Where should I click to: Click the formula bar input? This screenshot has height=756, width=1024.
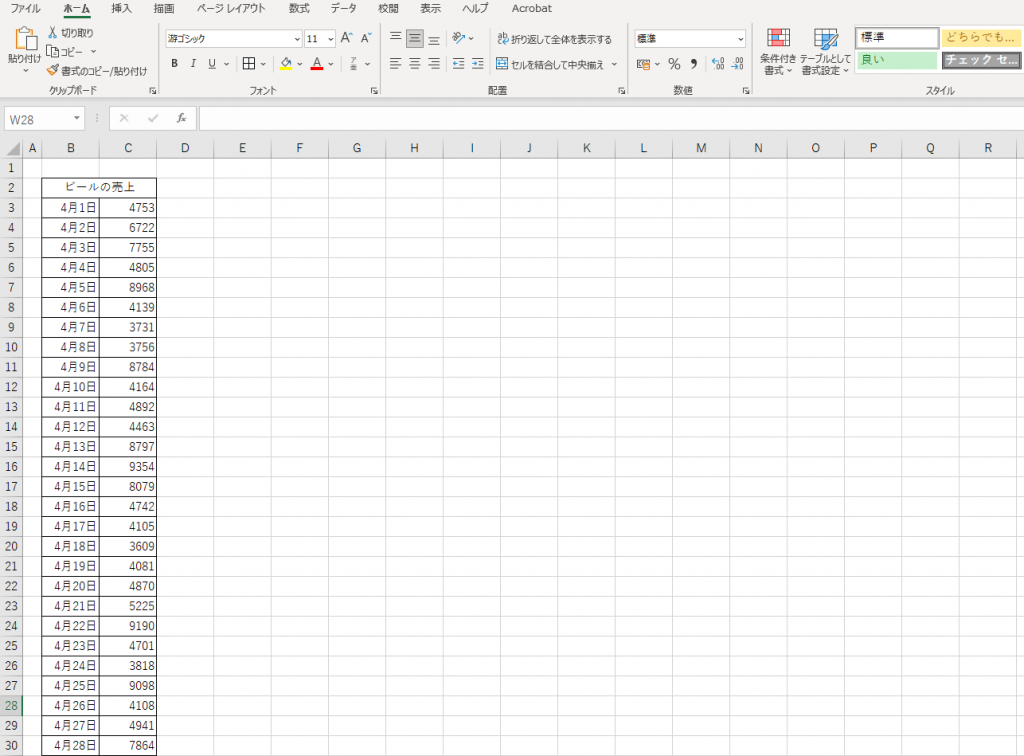[x=611, y=118]
